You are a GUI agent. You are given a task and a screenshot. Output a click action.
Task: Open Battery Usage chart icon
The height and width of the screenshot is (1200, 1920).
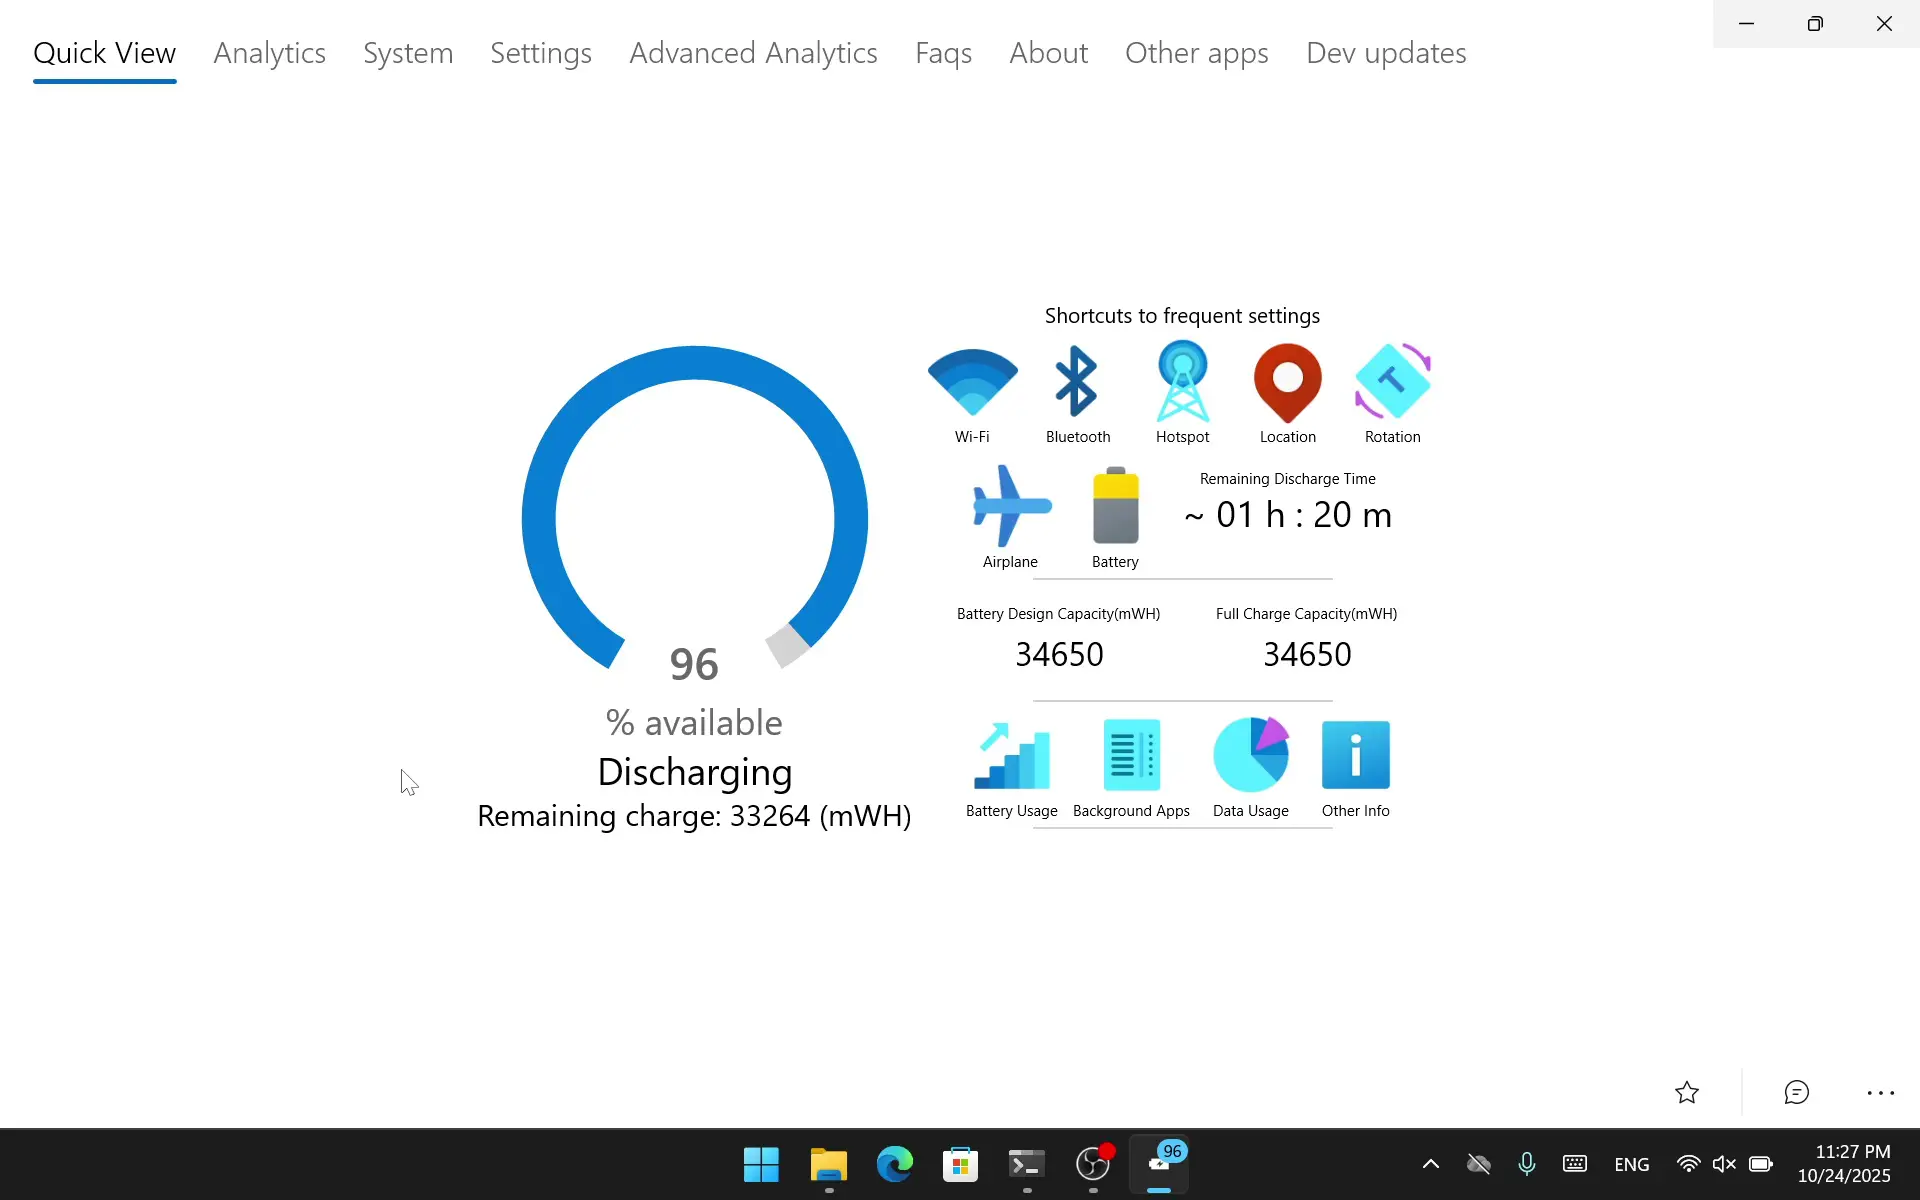[1011, 757]
